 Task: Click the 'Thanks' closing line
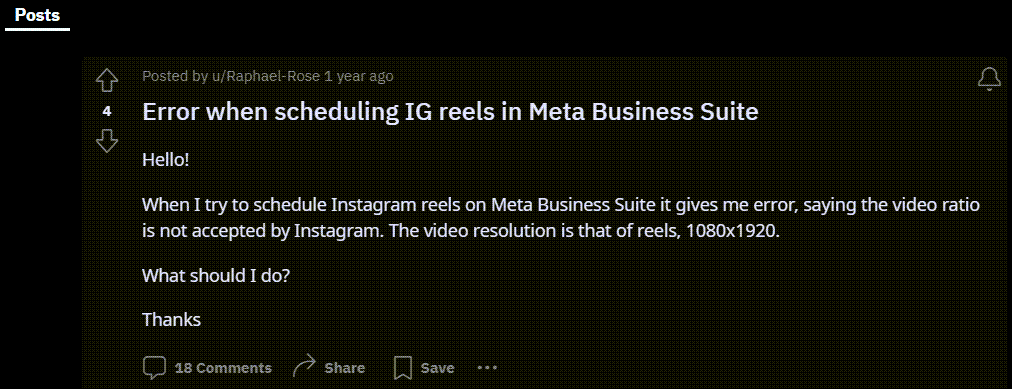click(x=172, y=319)
